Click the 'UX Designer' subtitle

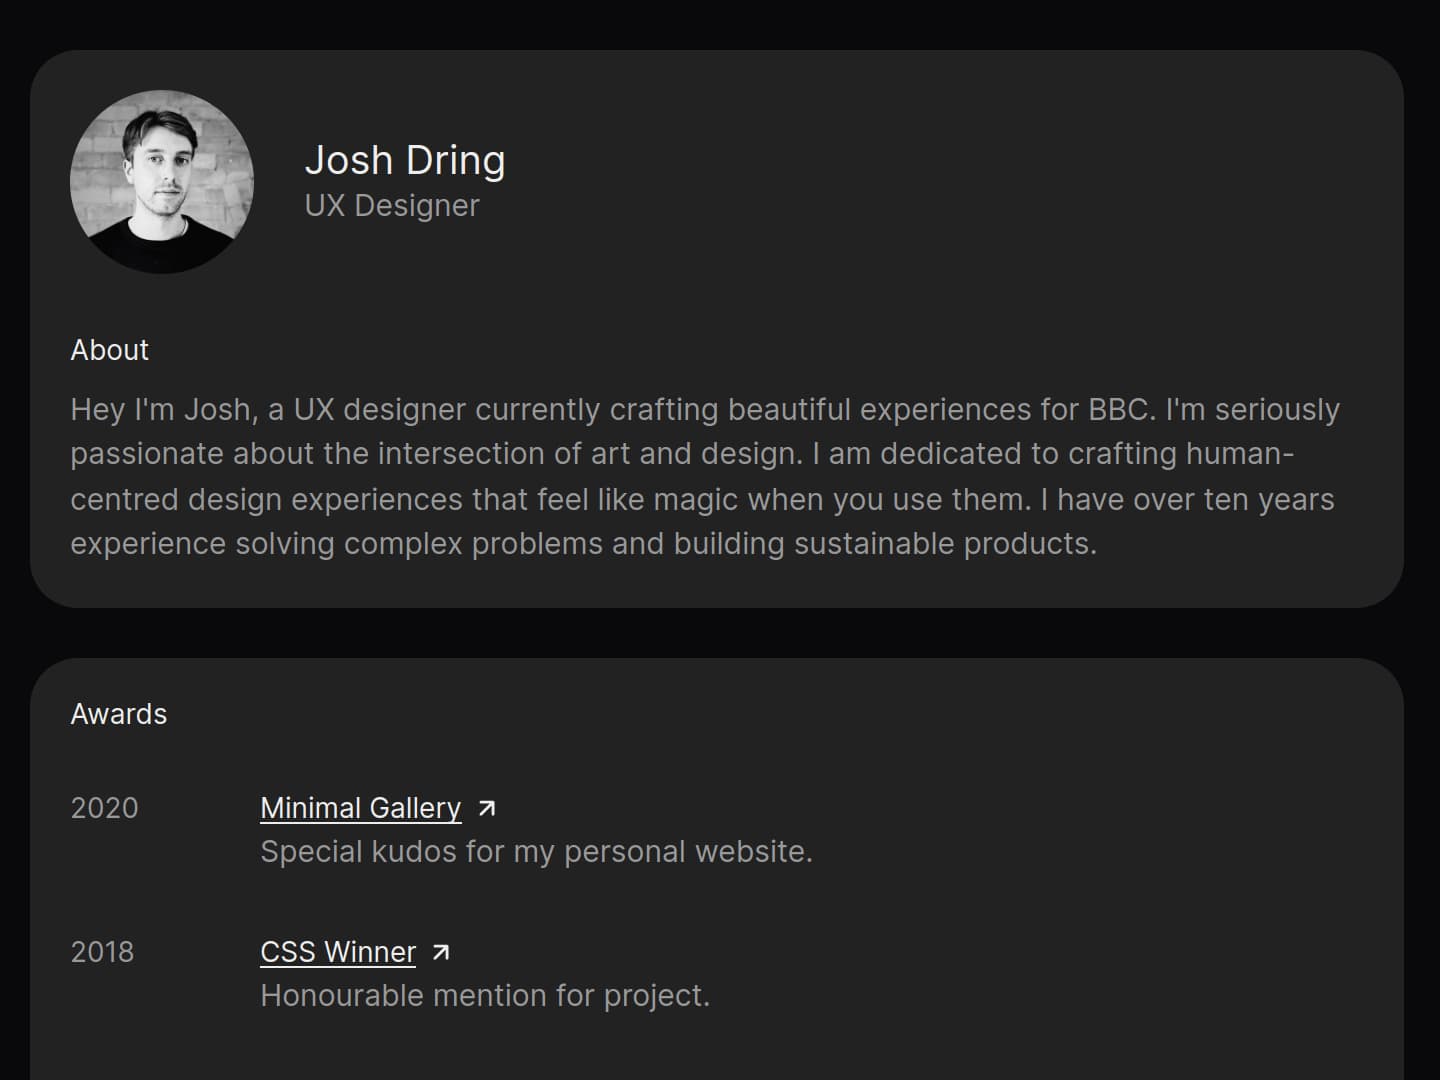[x=392, y=205]
